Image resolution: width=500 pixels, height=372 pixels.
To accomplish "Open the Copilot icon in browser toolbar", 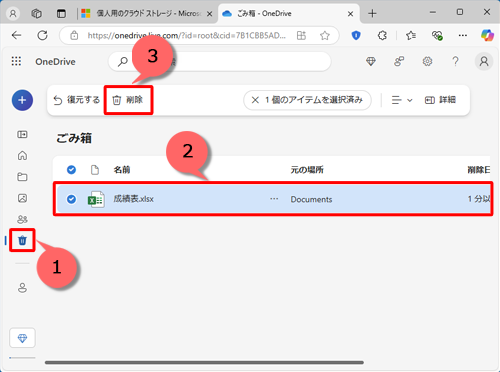I will click(x=487, y=35).
